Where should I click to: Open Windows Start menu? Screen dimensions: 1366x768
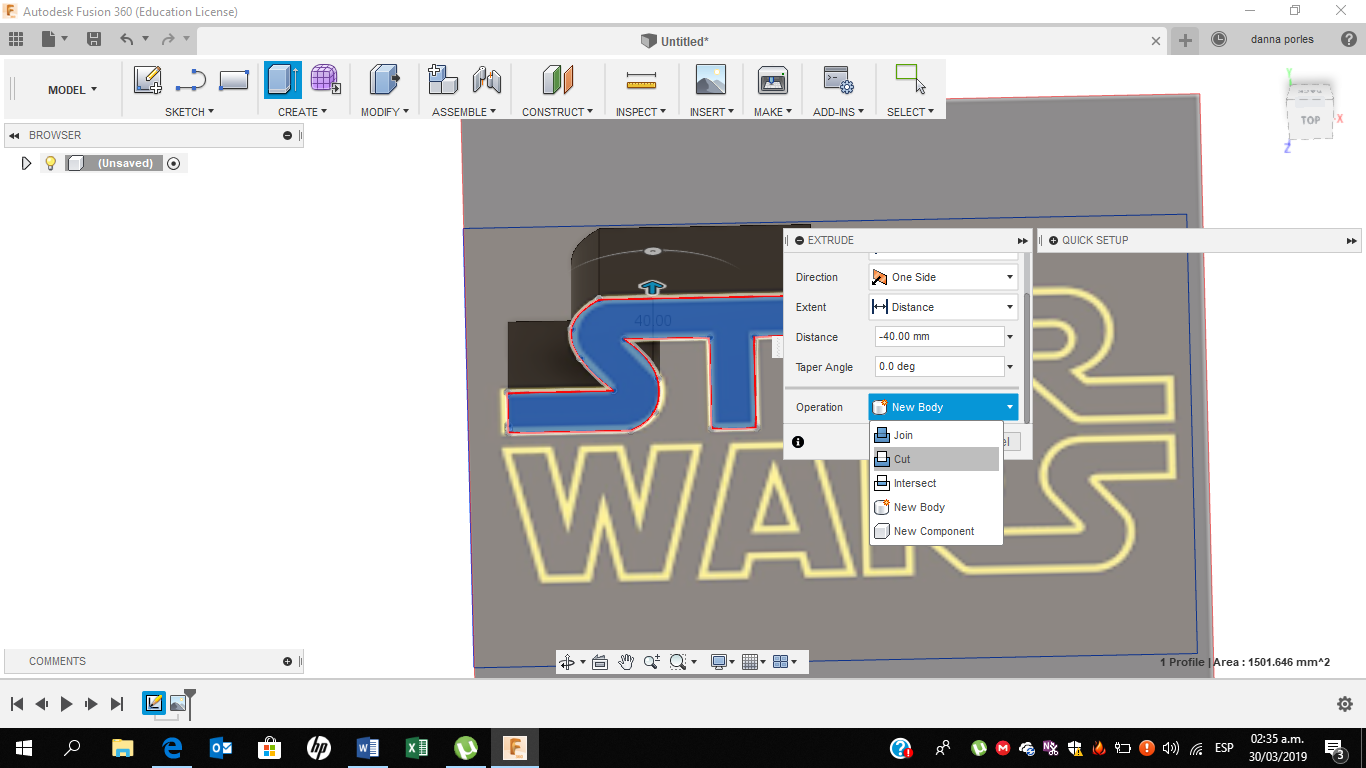pos(24,747)
